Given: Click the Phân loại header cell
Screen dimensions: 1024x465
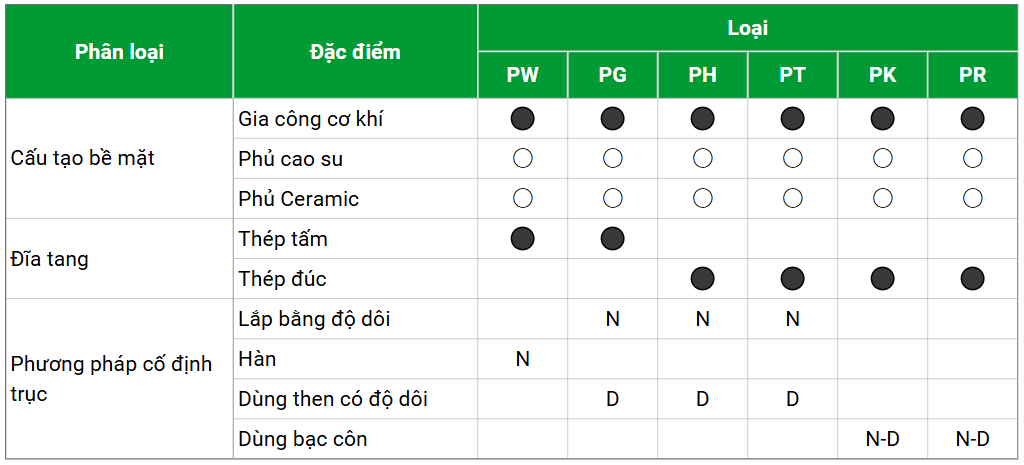Looking at the screenshot, I should pos(119,52).
